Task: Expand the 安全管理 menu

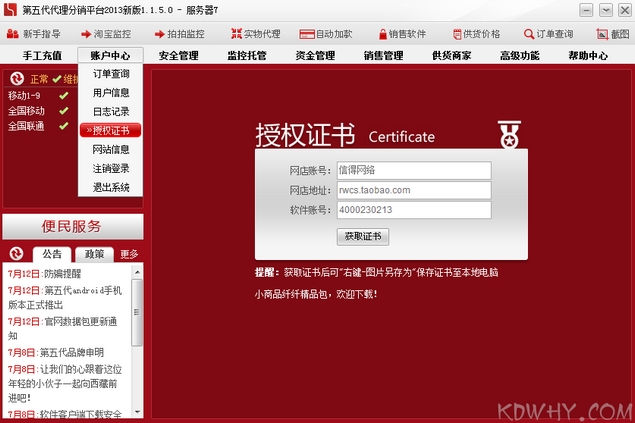Action: [x=178, y=55]
